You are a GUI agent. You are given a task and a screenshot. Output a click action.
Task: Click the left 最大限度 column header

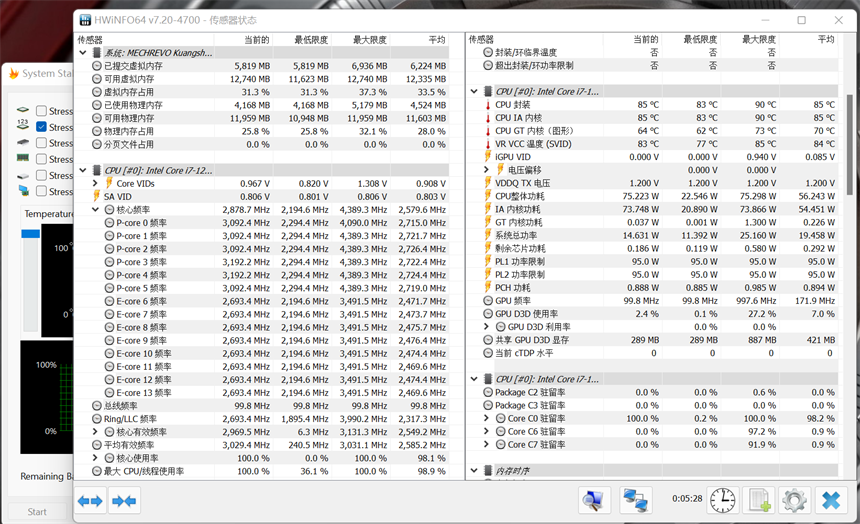361,40
